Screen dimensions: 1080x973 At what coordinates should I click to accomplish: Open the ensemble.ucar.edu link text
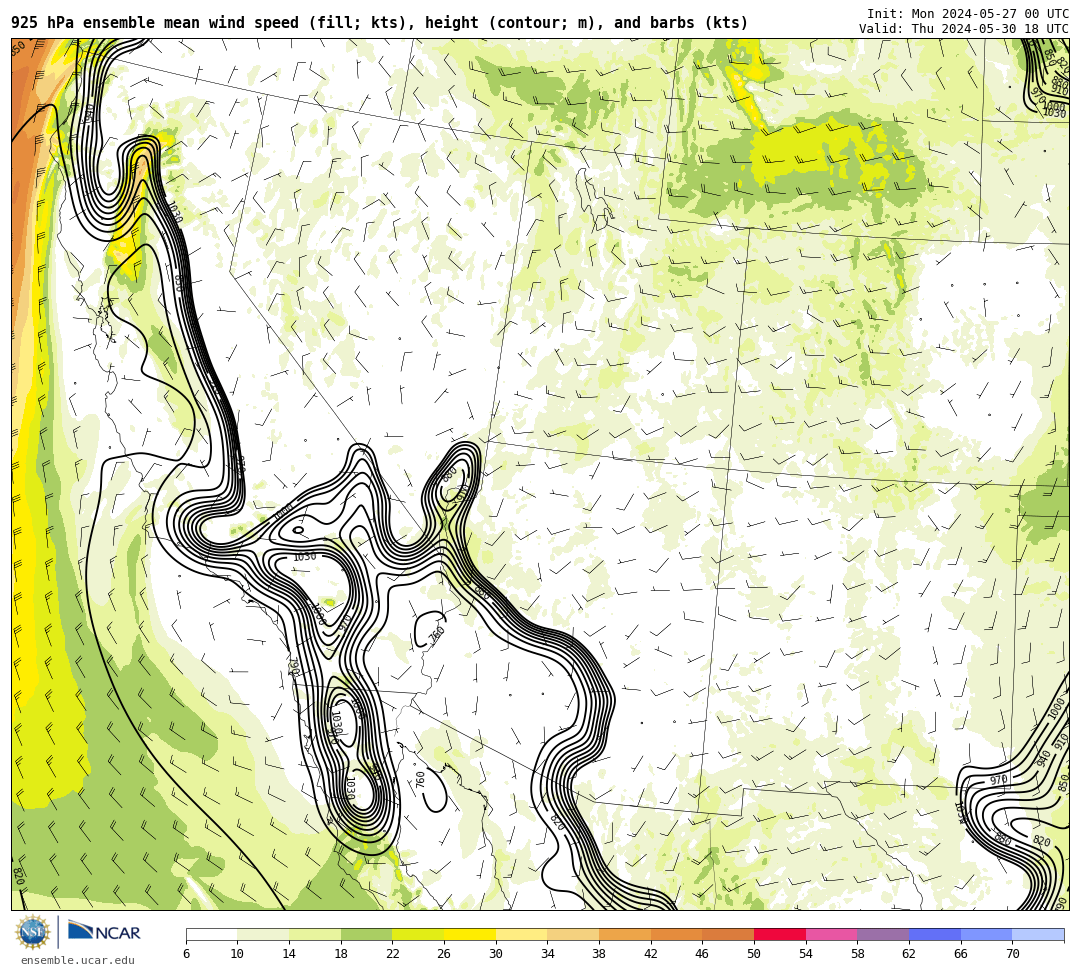(x=78, y=960)
